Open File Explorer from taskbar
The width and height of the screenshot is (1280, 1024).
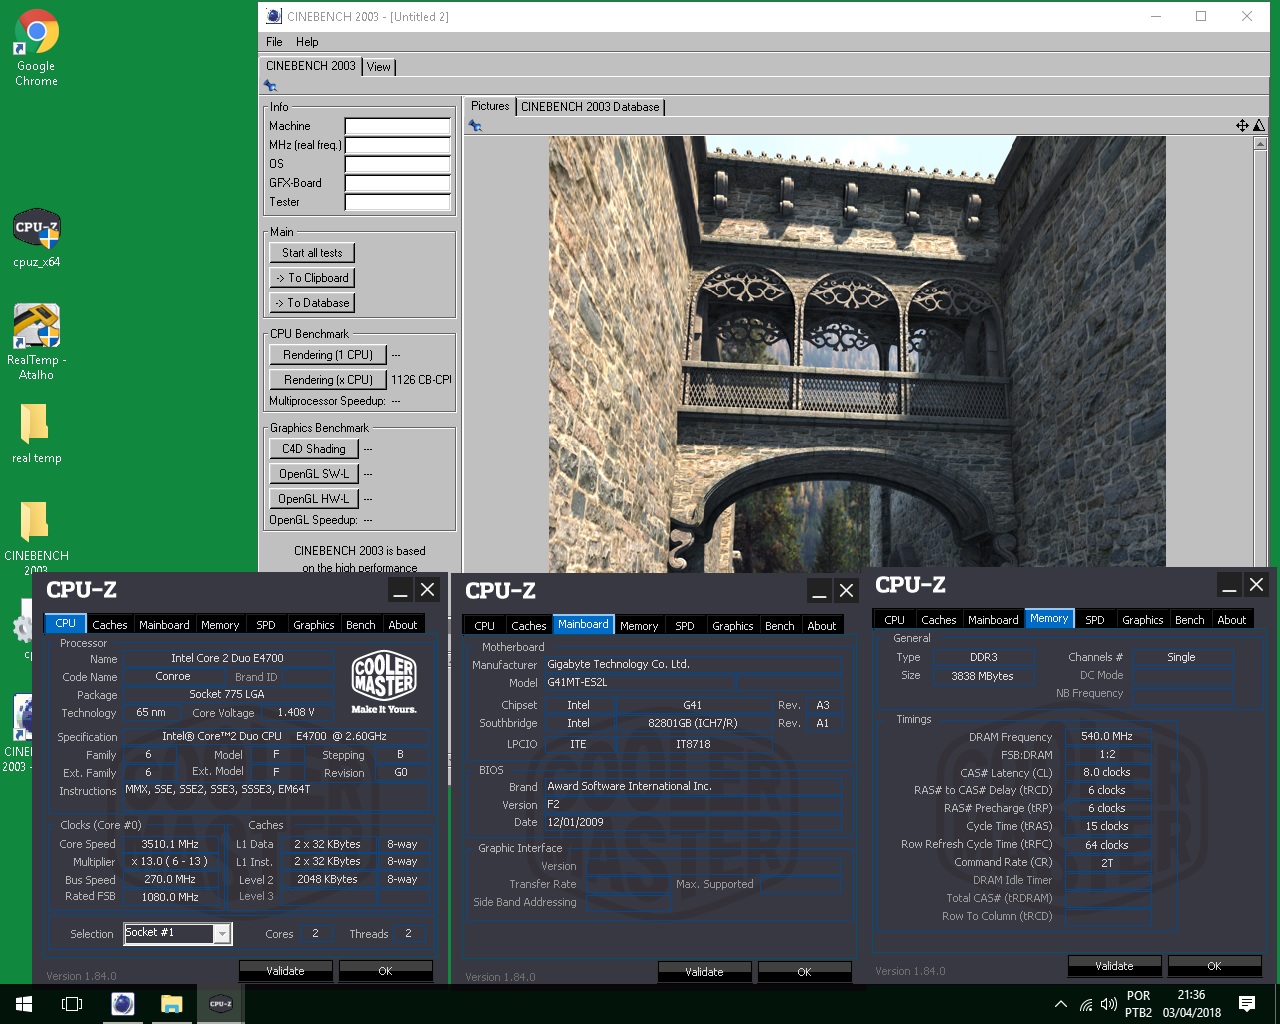[171, 1004]
